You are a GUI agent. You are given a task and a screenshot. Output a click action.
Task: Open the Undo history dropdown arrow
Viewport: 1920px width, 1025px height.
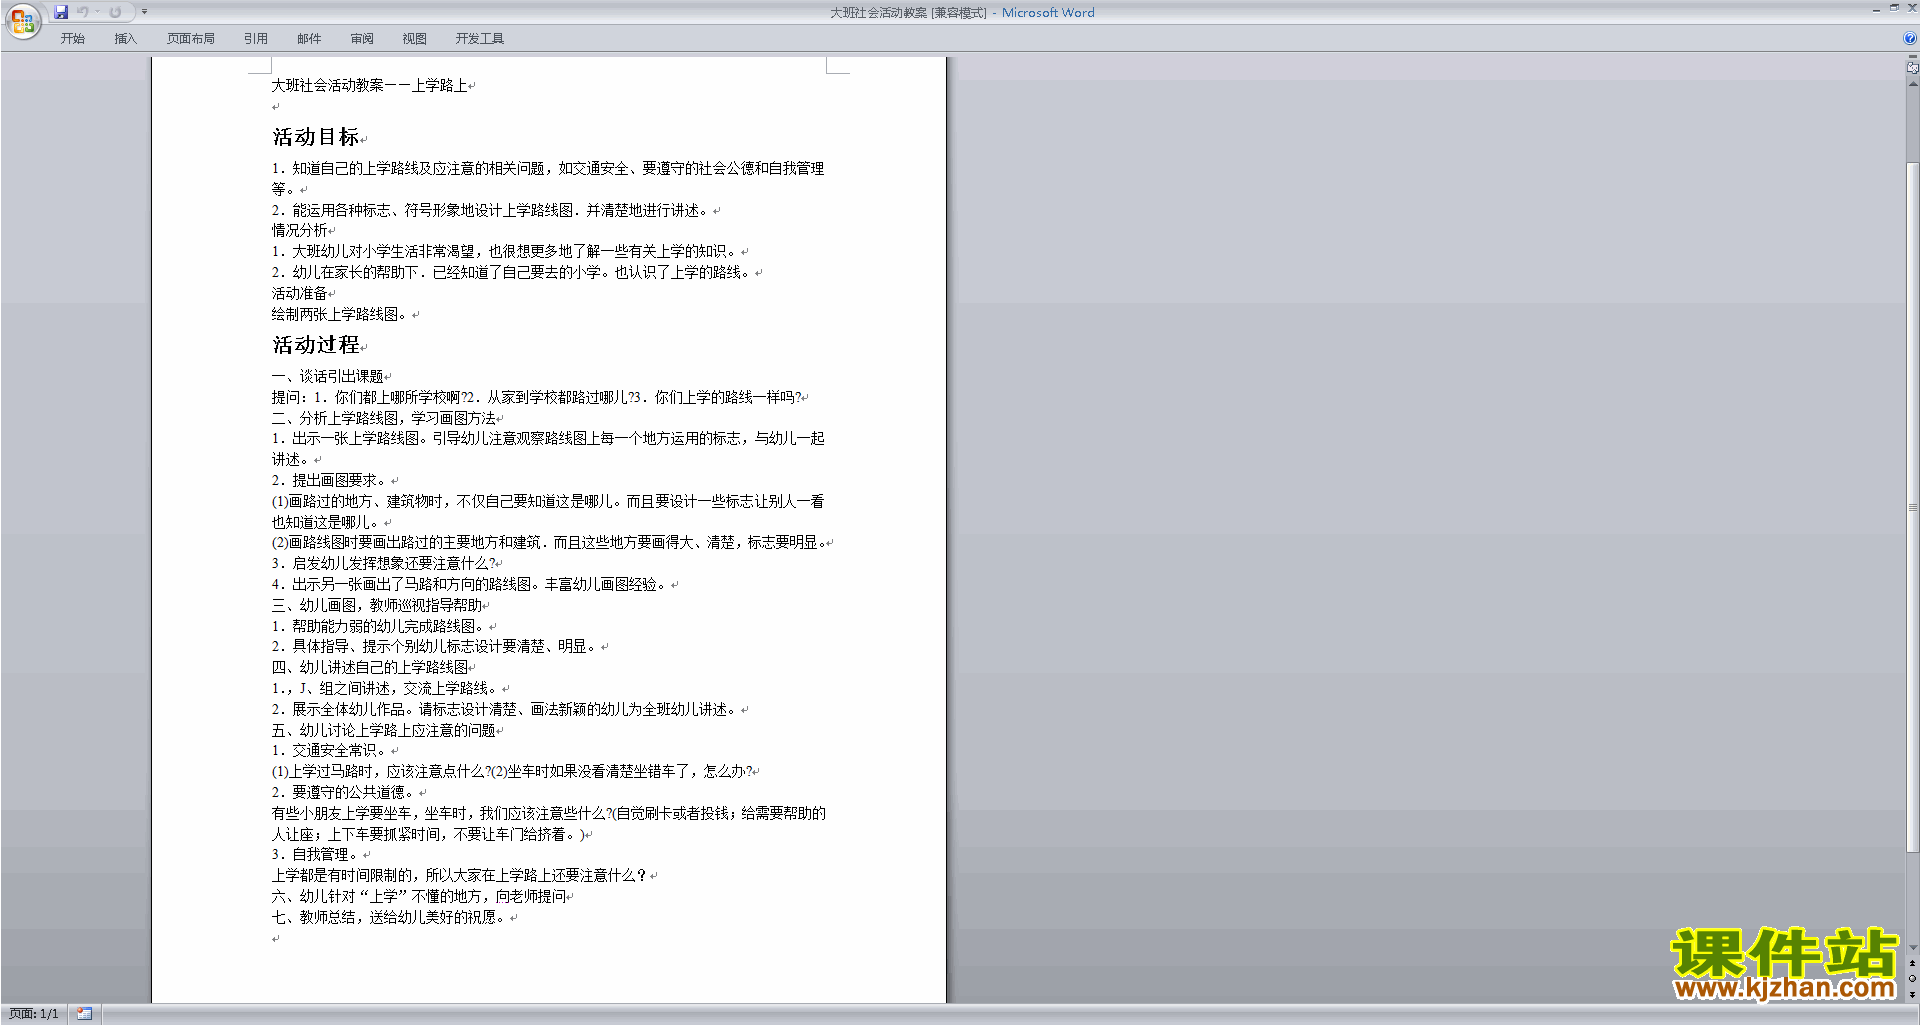click(97, 12)
